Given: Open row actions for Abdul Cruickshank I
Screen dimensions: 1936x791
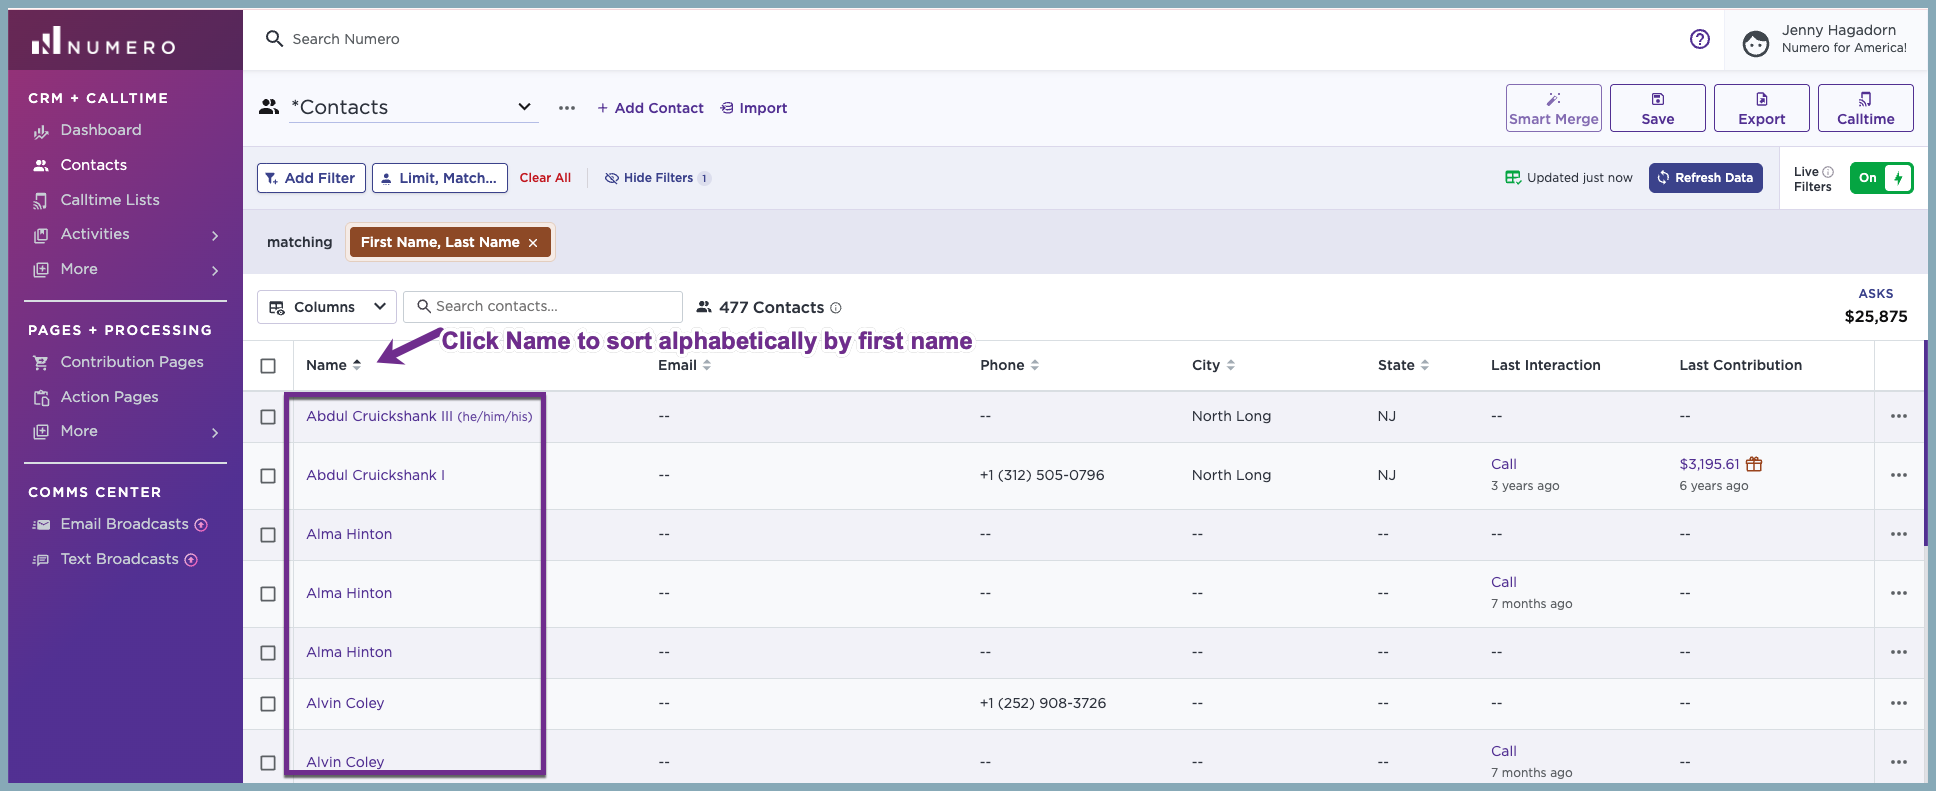Looking at the screenshot, I should click(x=1899, y=475).
